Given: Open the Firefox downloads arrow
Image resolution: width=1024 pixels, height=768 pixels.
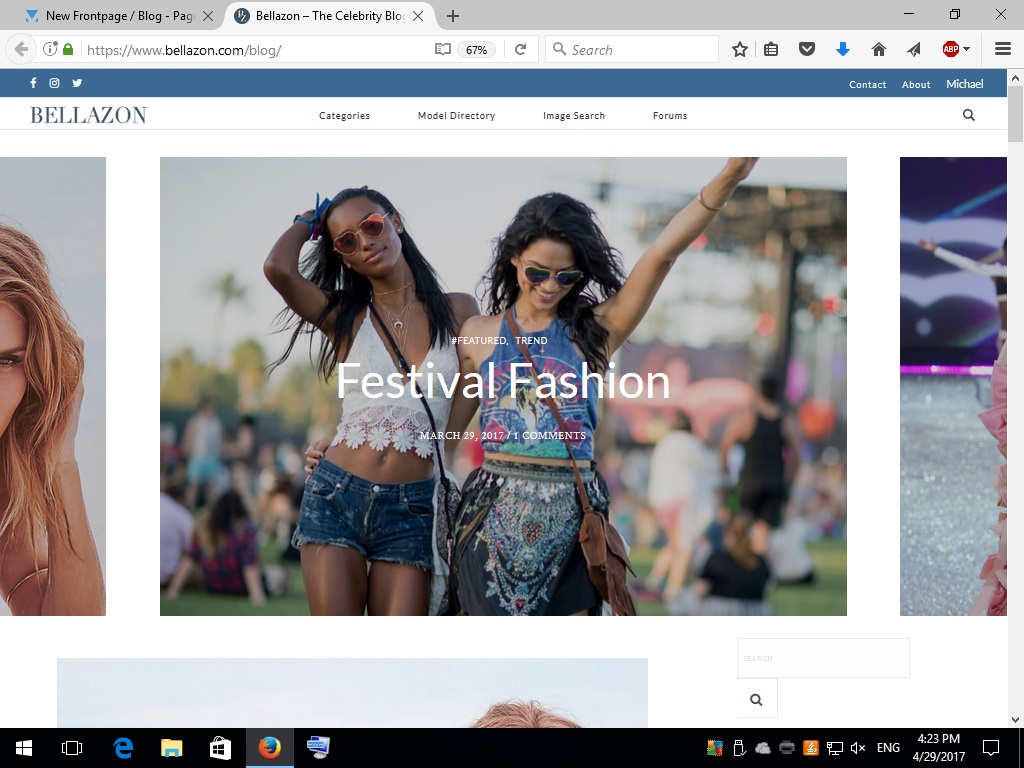Looking at the screenshot, I should coord(842,49).
